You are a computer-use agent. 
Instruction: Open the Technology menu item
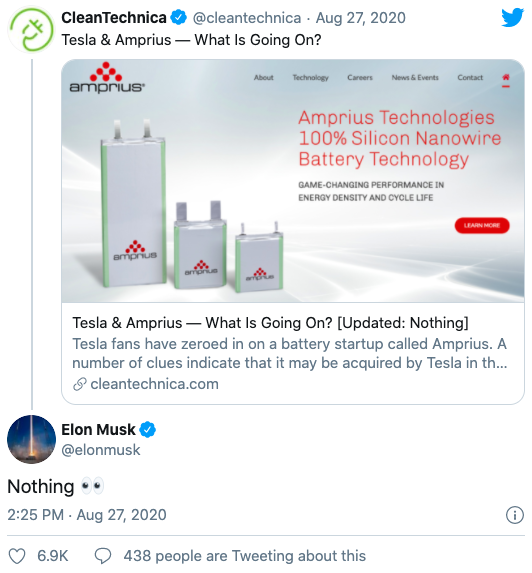tap(310, 77)
